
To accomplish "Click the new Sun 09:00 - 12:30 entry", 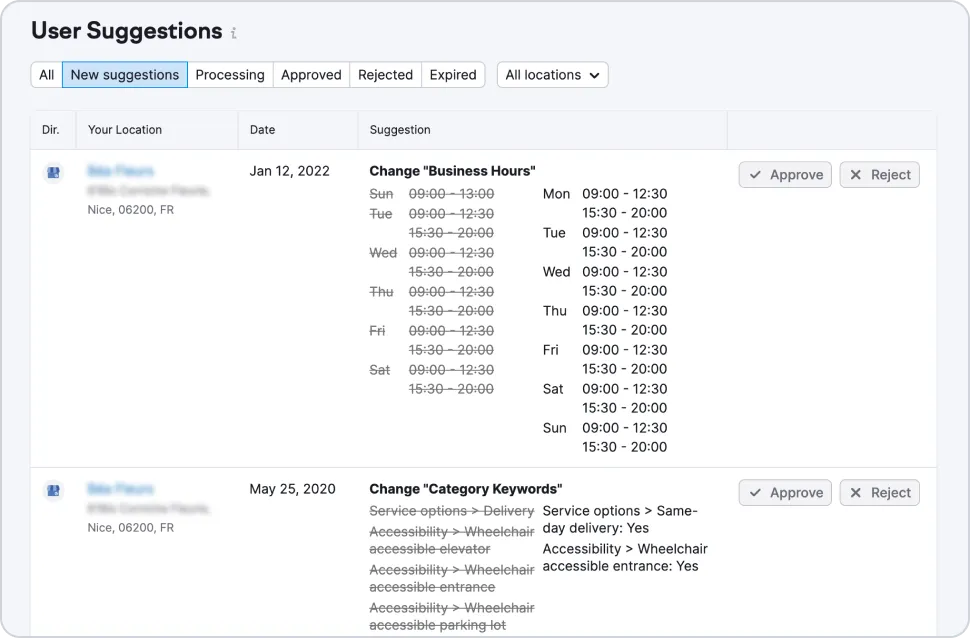I will (605, 428).
